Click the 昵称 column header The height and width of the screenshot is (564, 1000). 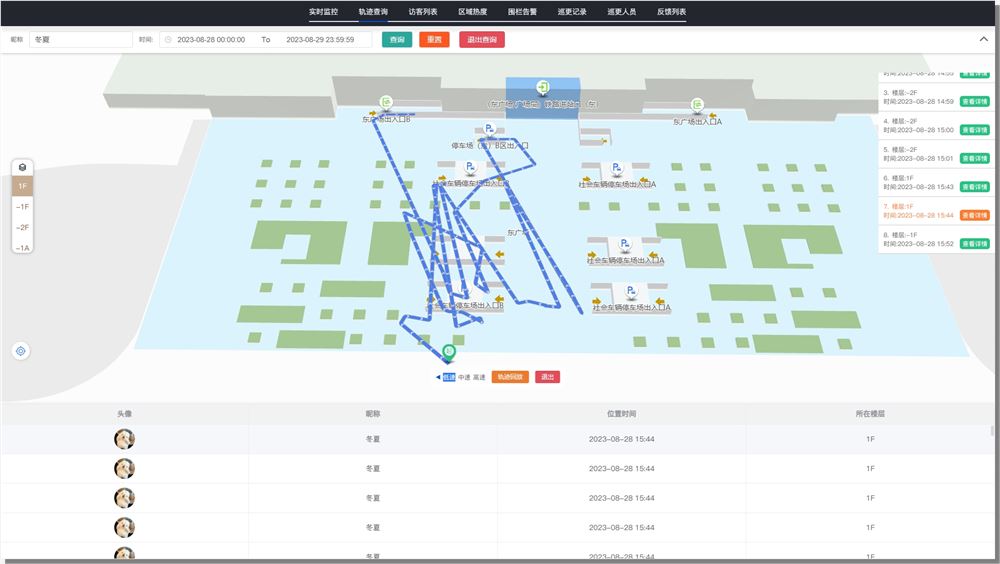pyautogui.click(x=373, y=413)
